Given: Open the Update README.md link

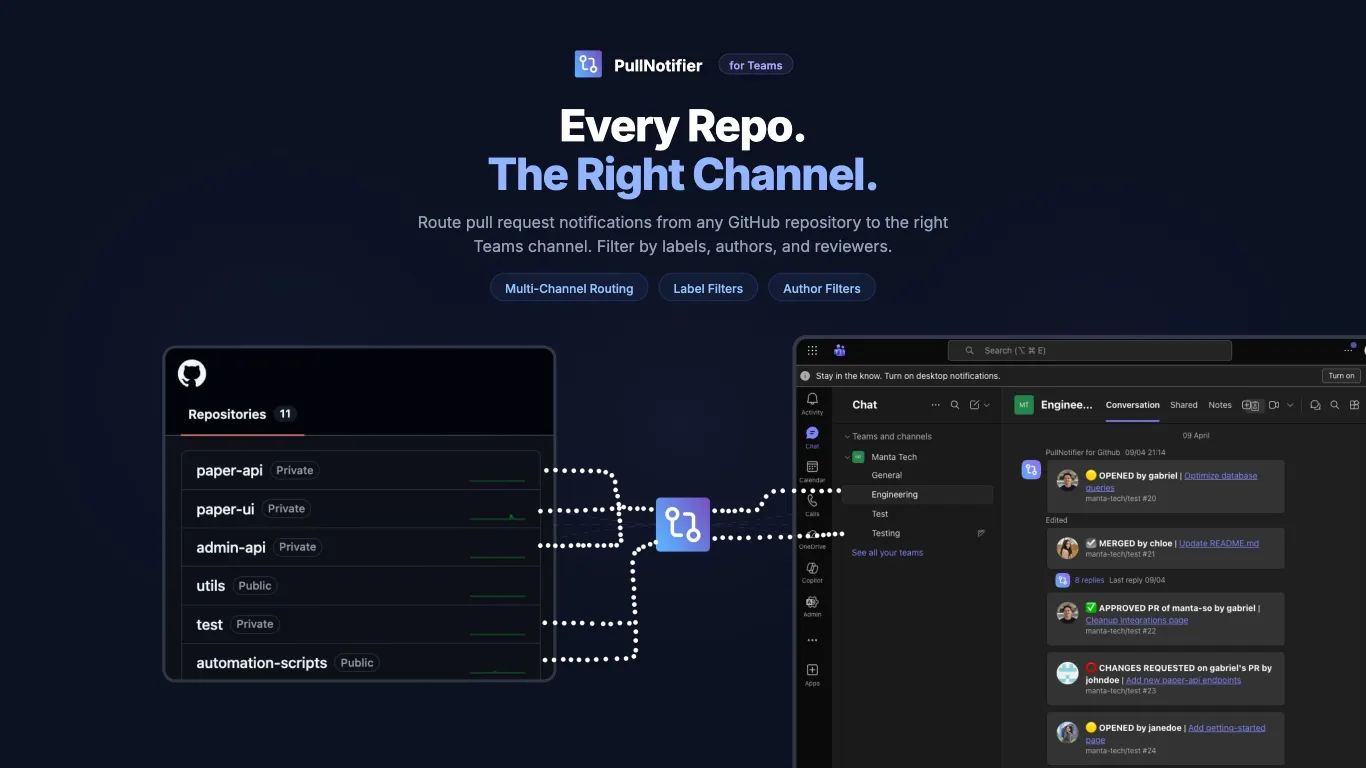Looking at the screenshot, I should click(1219, 543).
